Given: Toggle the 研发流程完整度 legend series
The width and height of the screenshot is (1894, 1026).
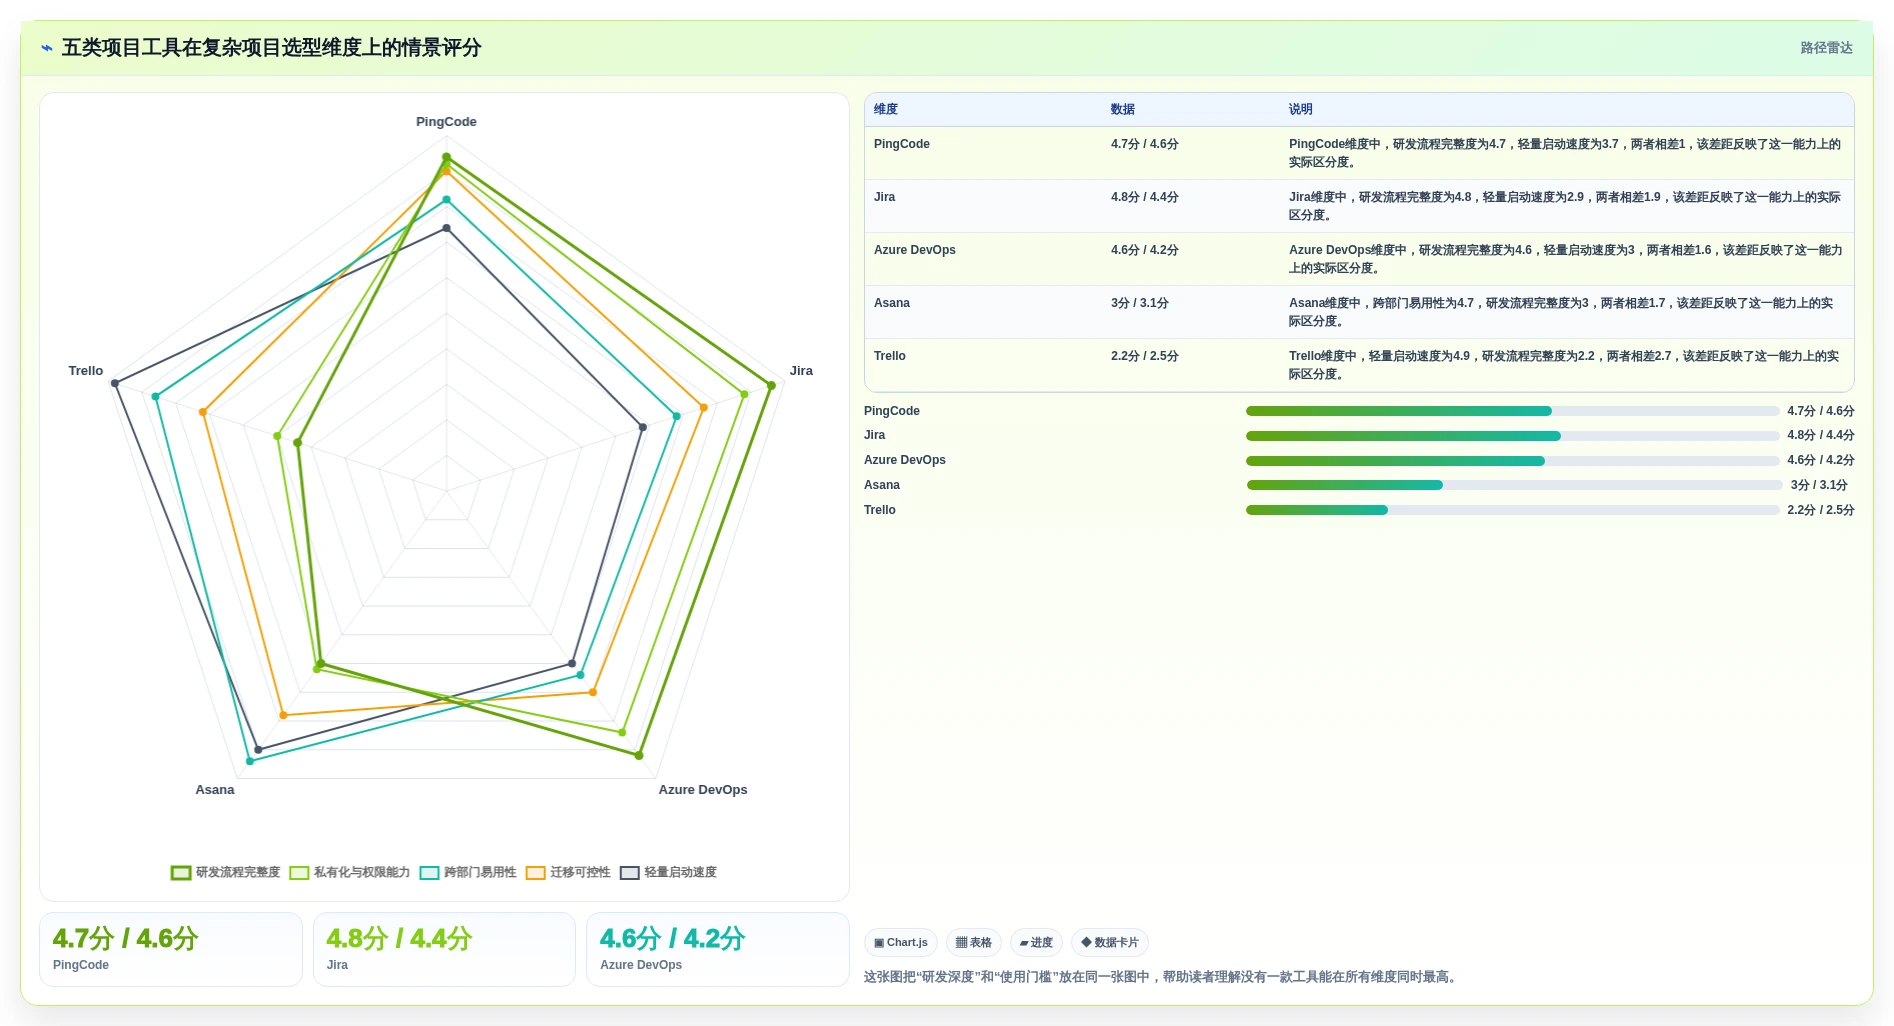Looking at the screenshot, I should [225, 872].
